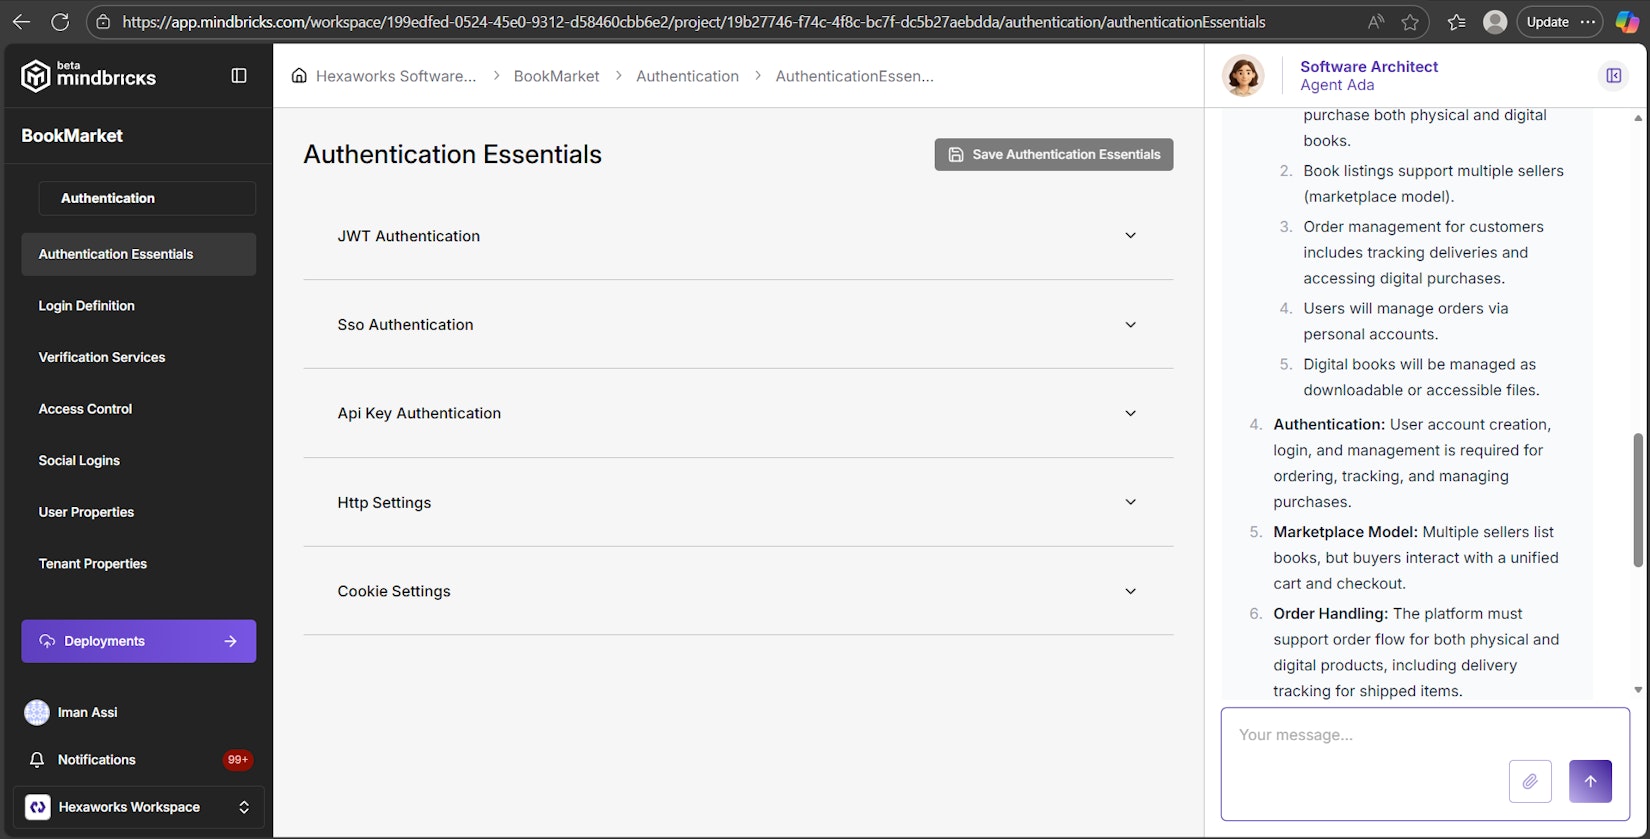Open Notifications bell icon
The width and height of the screenshot is (1650, 839).
[37, 760]
